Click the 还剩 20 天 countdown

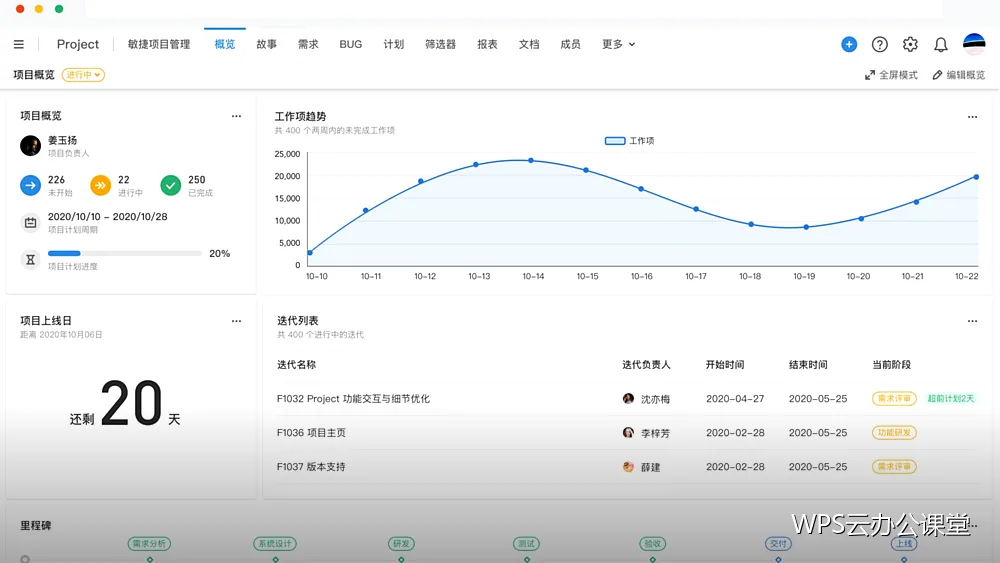125,404
